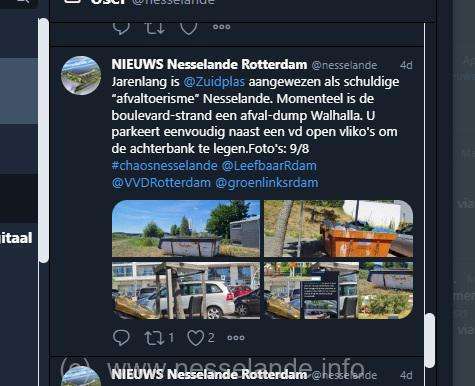
Task: Open the @Zuidplas mention link
Action: pyautogui.click(x=214, y=82)
